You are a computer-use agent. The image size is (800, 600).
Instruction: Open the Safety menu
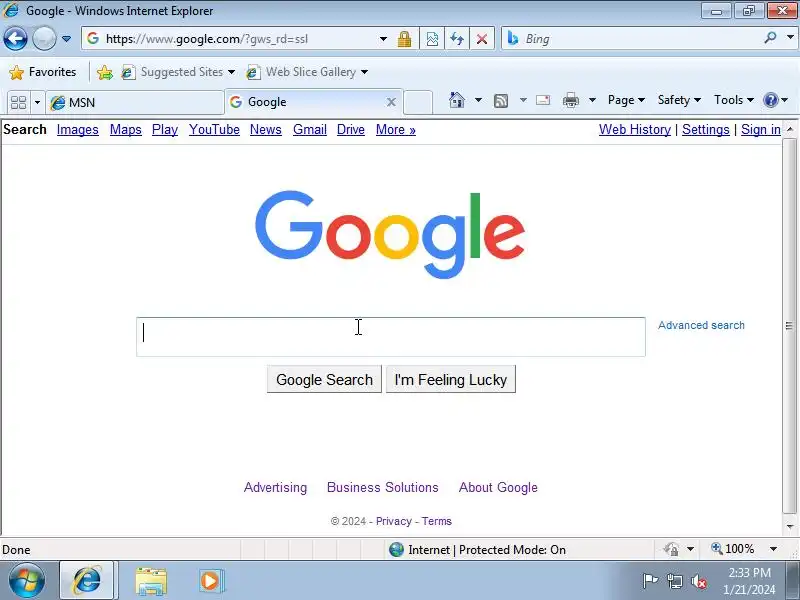679,100
